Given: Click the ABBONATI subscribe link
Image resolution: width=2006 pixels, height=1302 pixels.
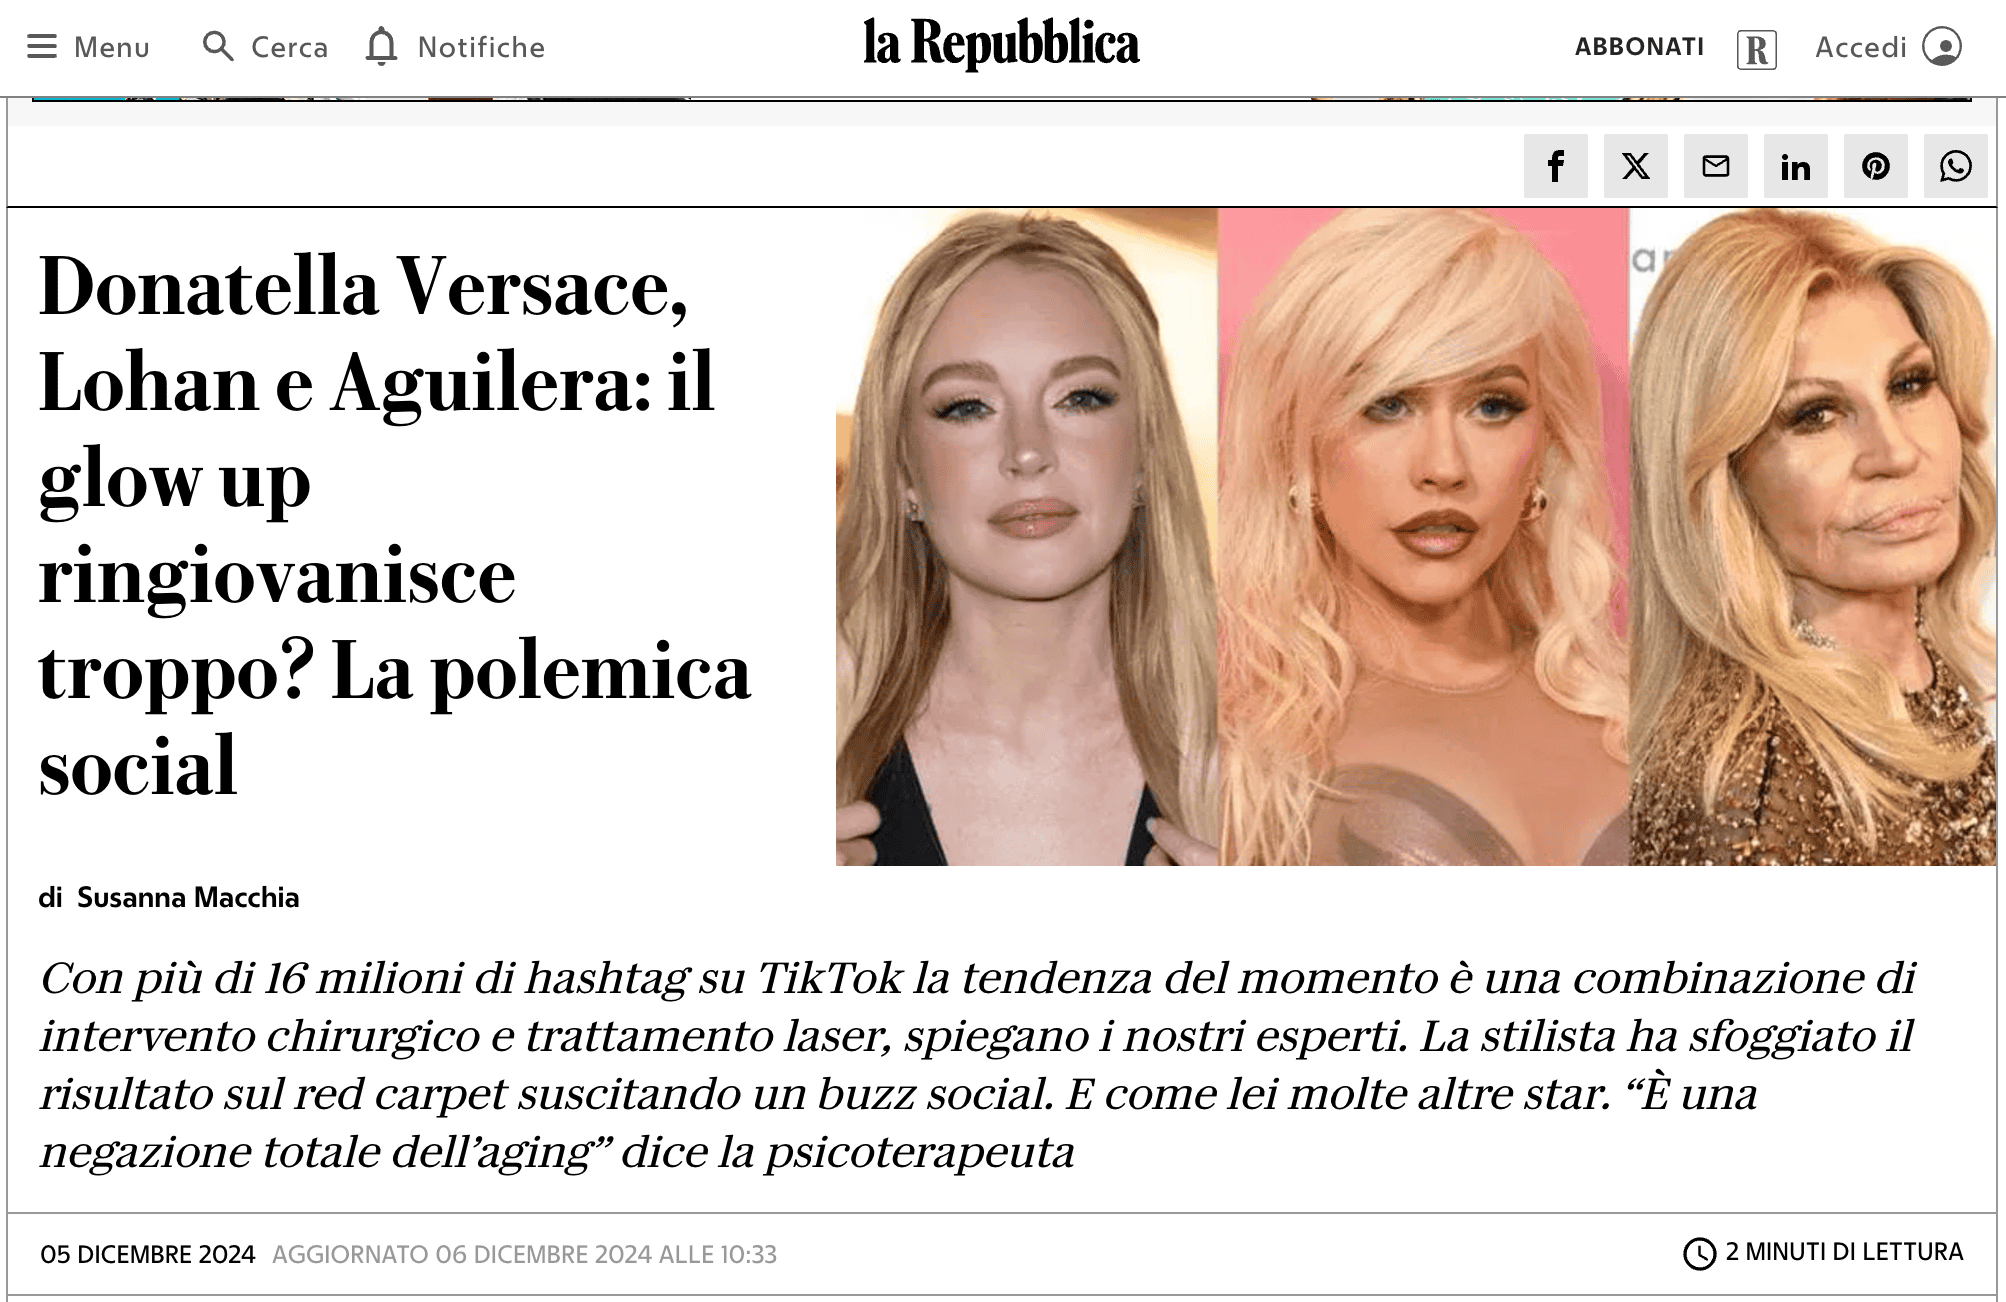Looking at the screenshot, I should point(1639,47).
